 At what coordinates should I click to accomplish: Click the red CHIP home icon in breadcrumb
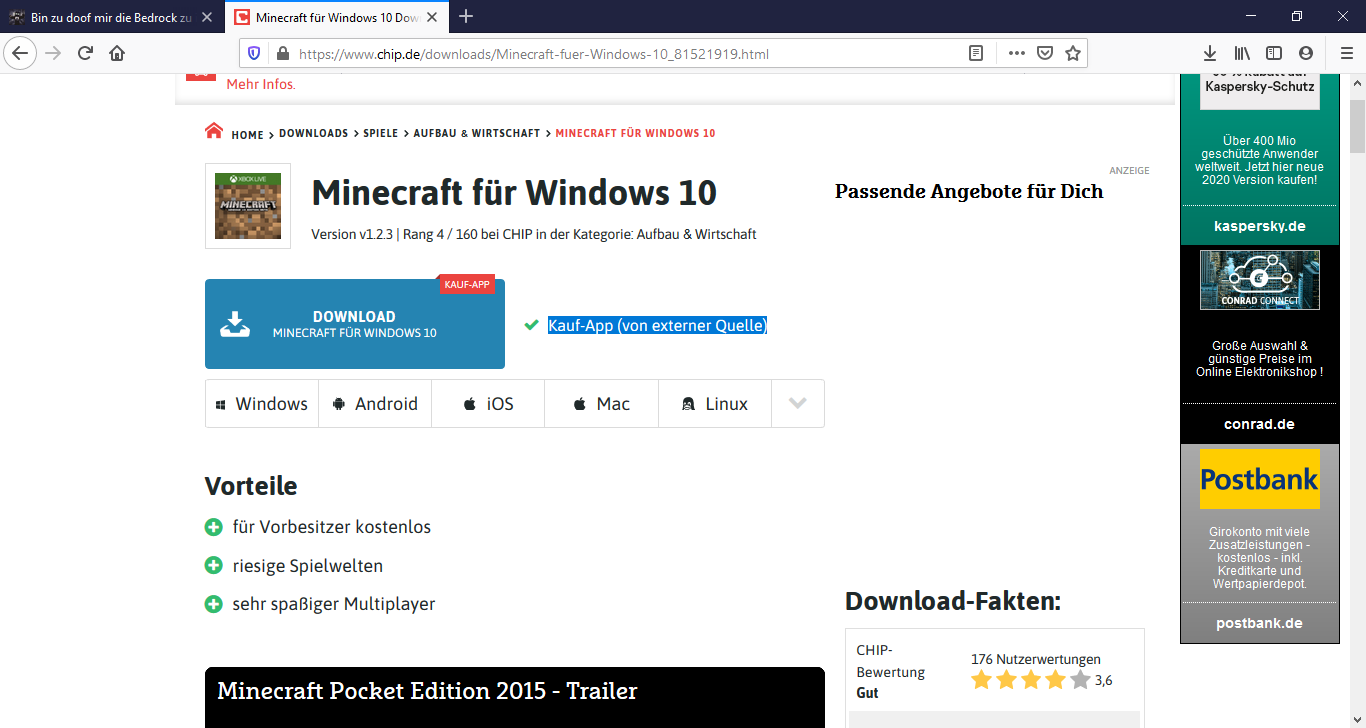[x=214, y=131]
